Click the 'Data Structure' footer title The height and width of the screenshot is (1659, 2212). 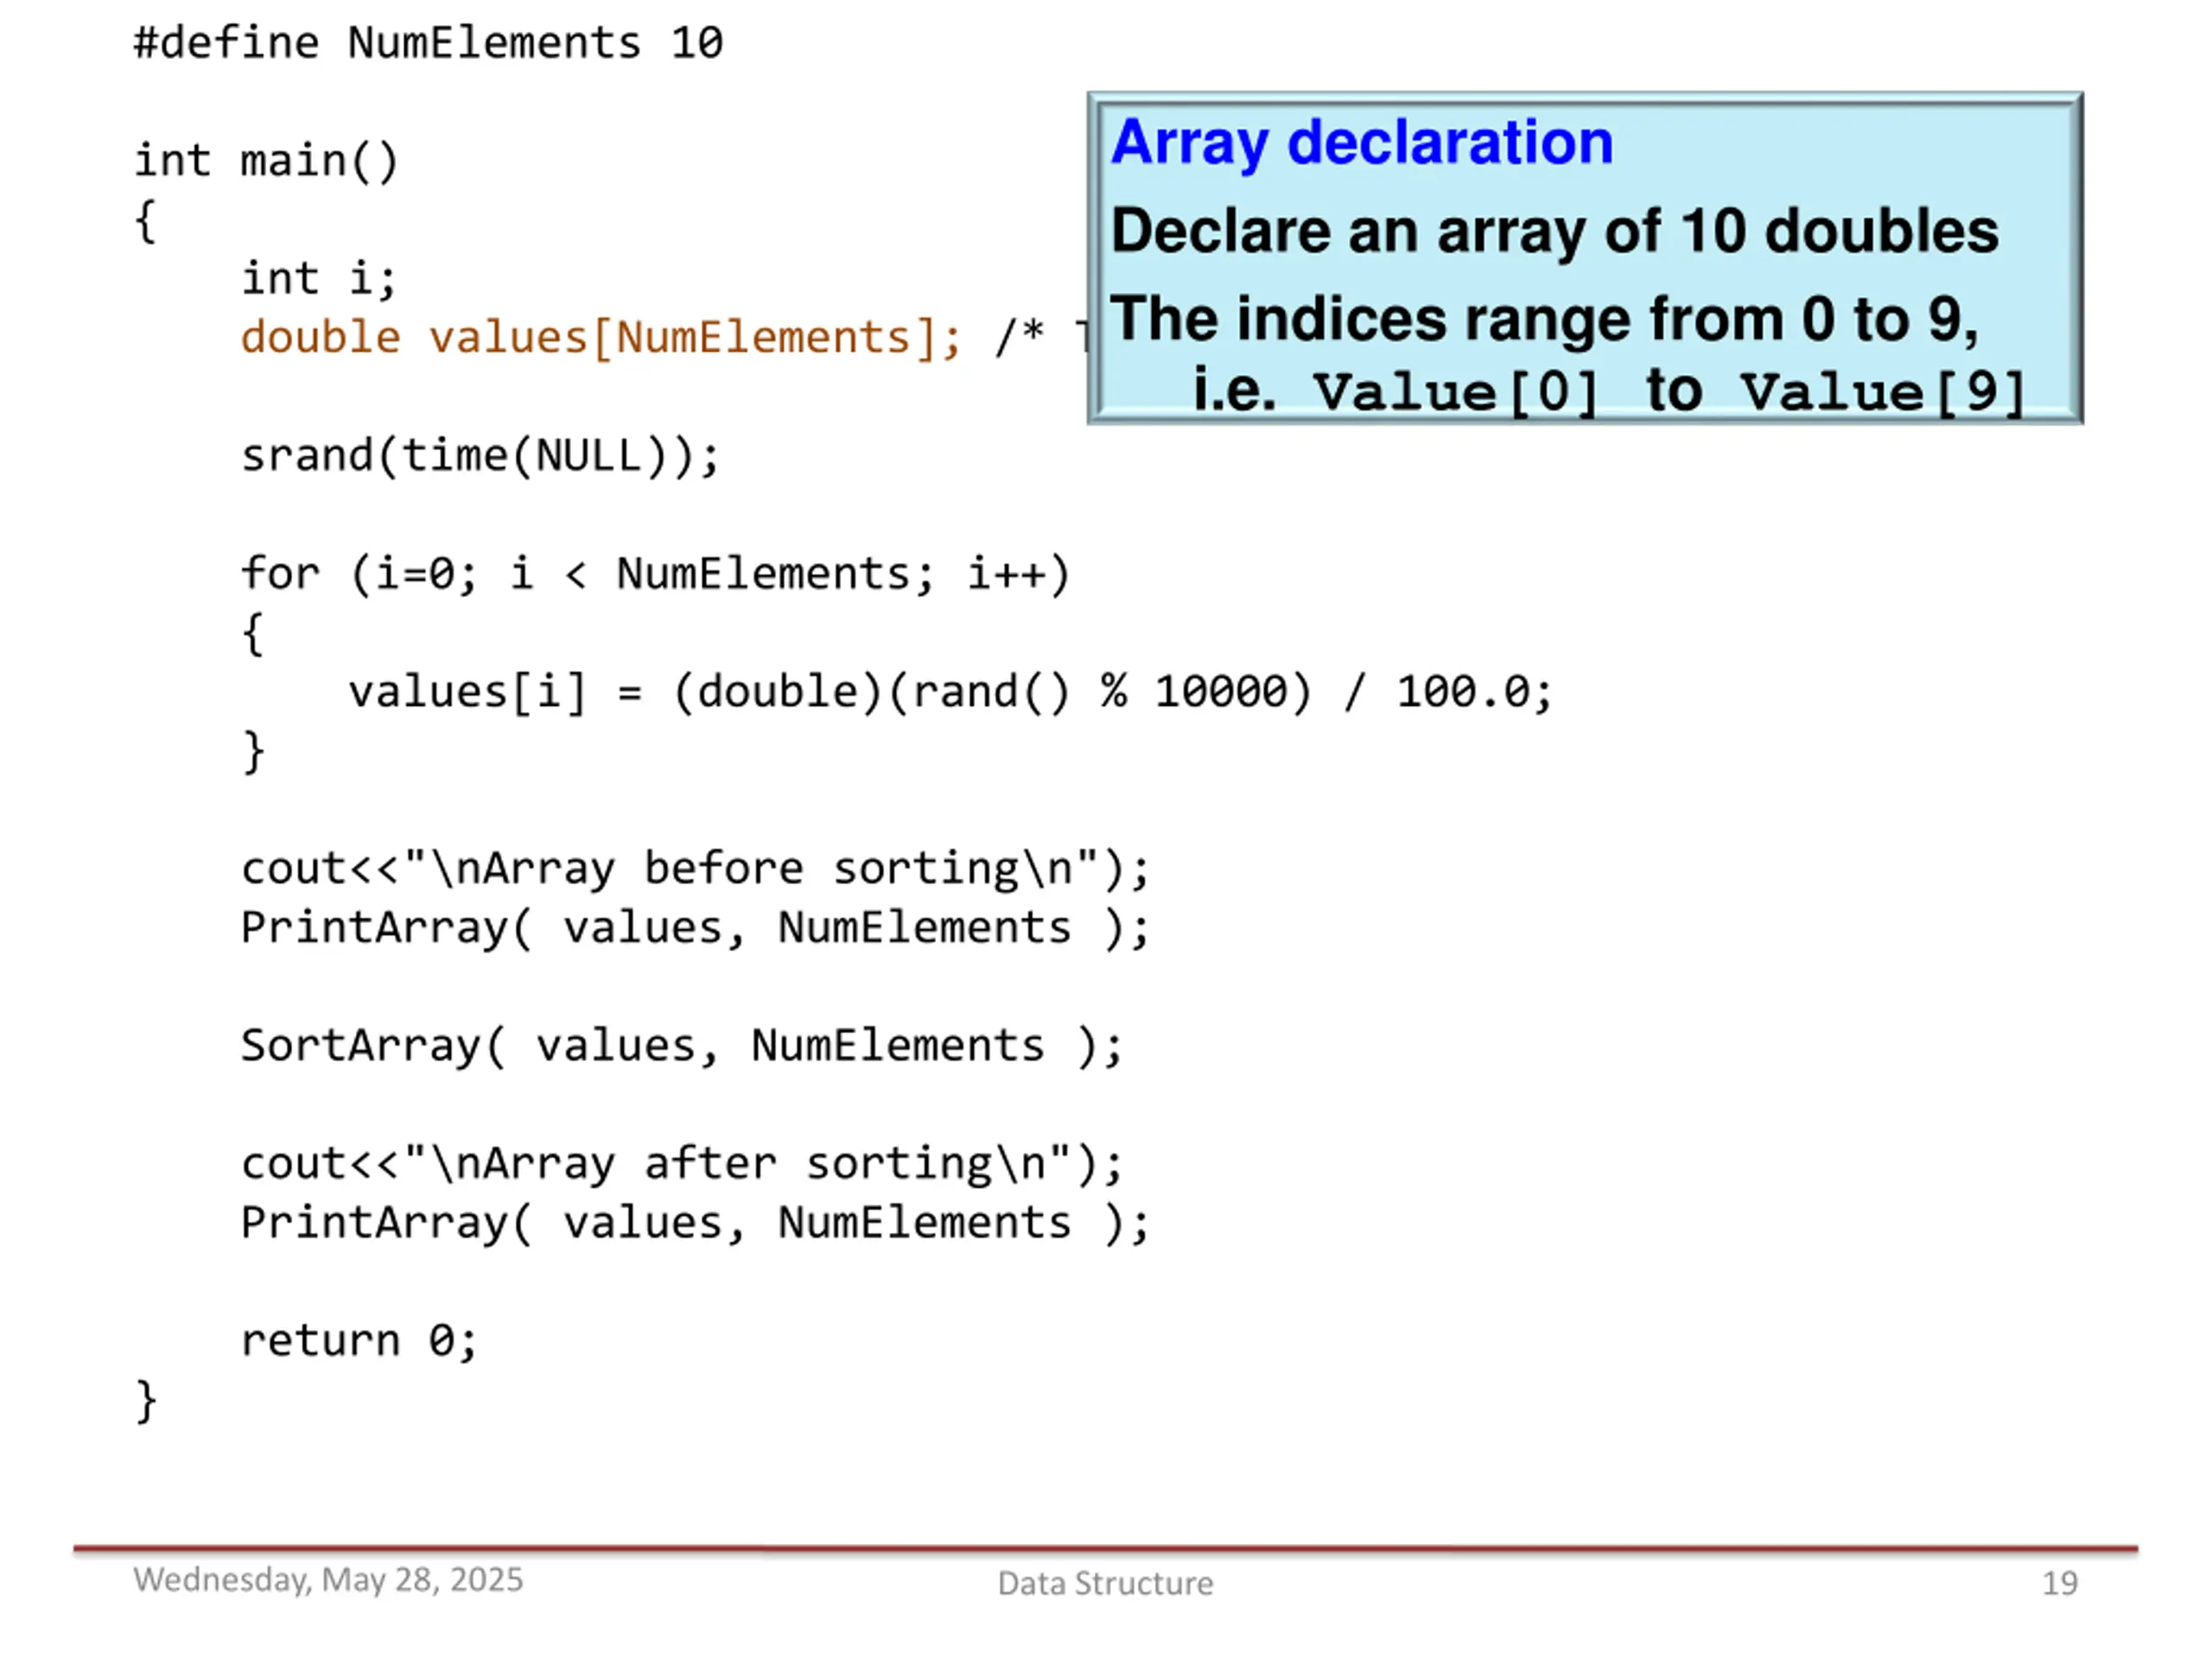click(x=1105, y=1583)
